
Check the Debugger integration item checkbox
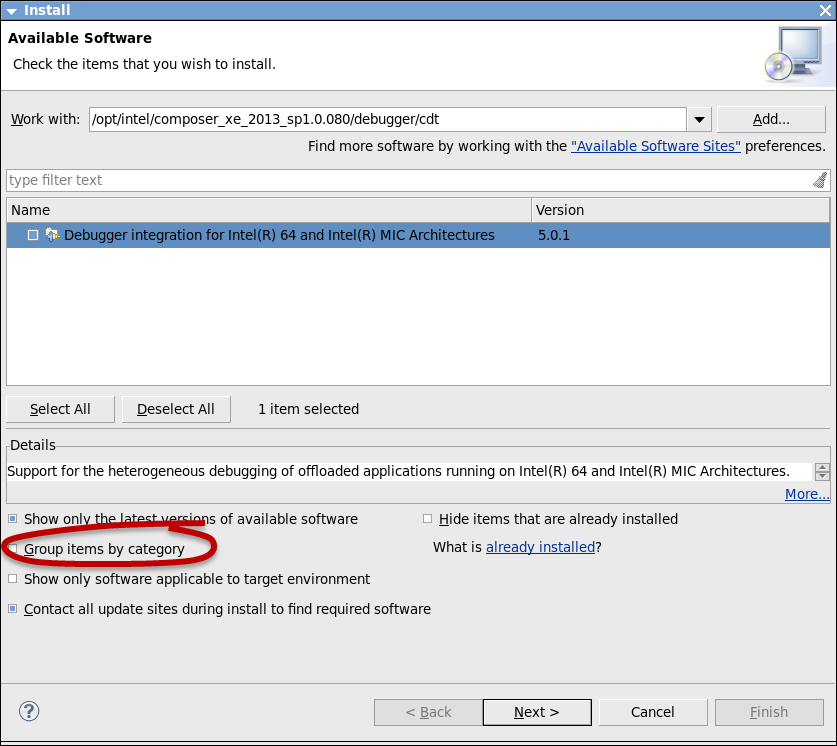33,235
